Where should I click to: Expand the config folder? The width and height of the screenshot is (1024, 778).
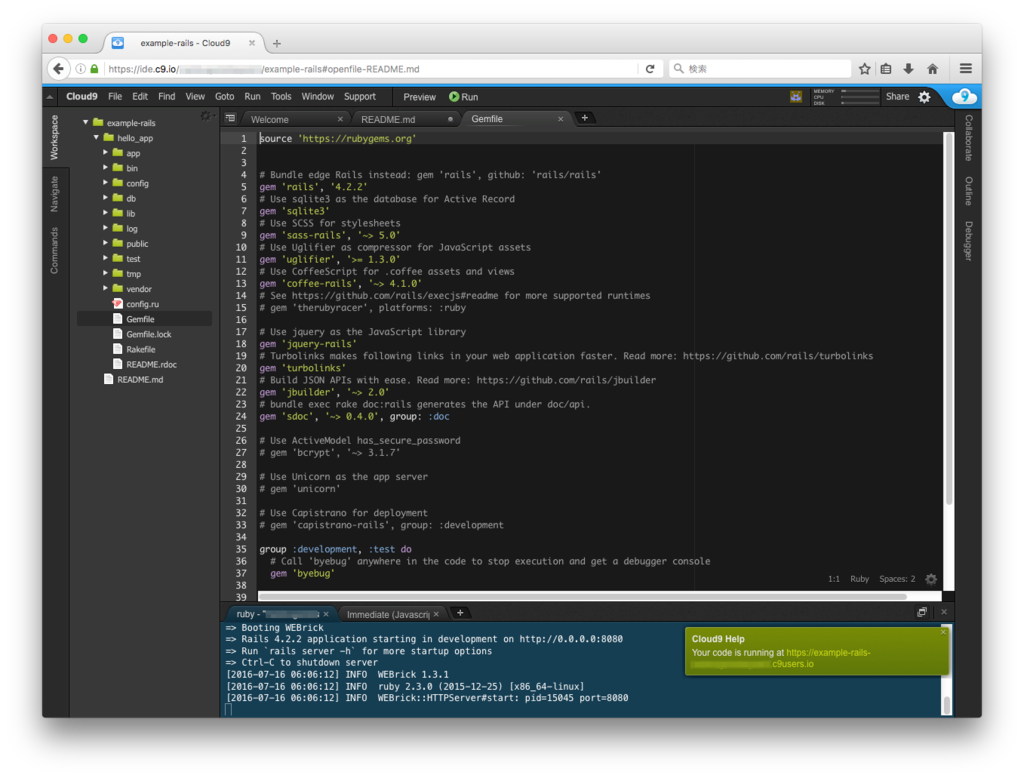coord(105,182)
